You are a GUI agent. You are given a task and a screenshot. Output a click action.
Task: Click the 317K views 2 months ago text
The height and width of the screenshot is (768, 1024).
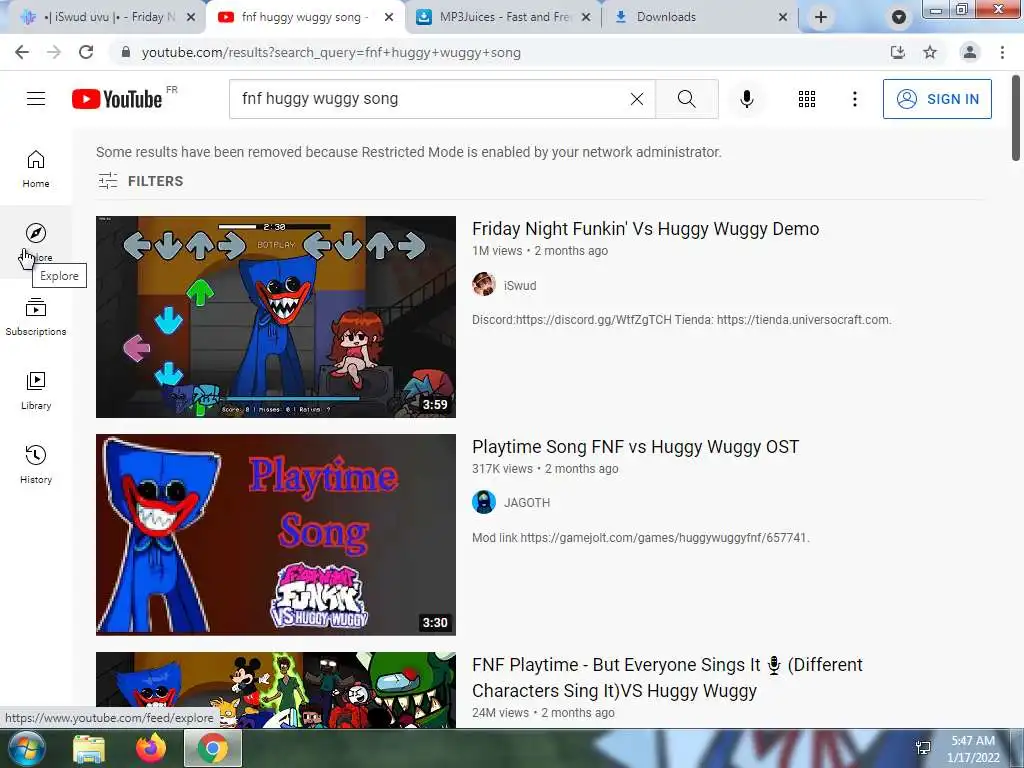(x=545, y=469)
